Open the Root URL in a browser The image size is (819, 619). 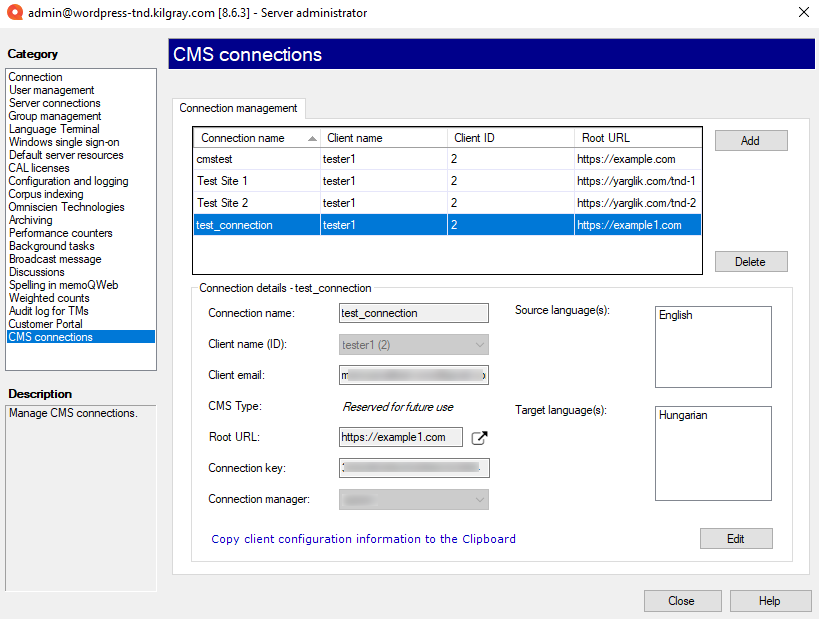click(478, 437)
